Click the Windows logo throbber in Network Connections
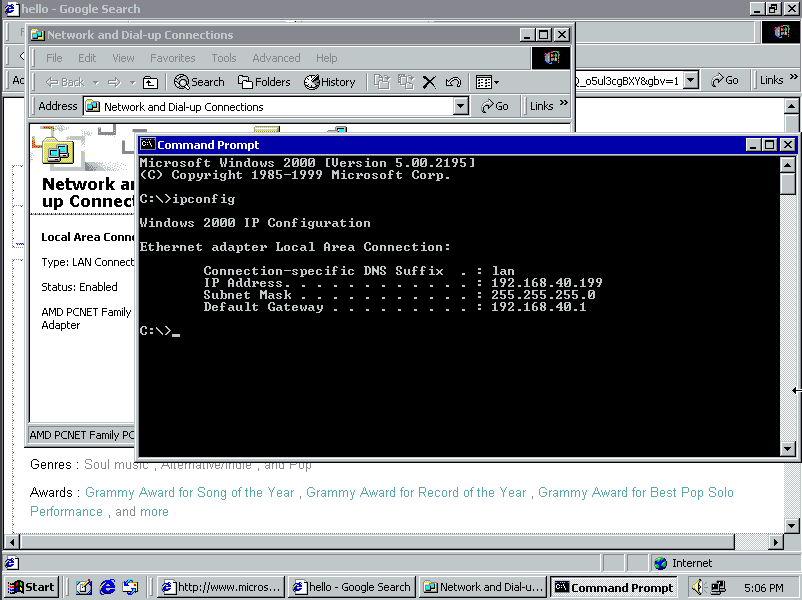This screenshot has width=802, height=600. tap(551, 58)
